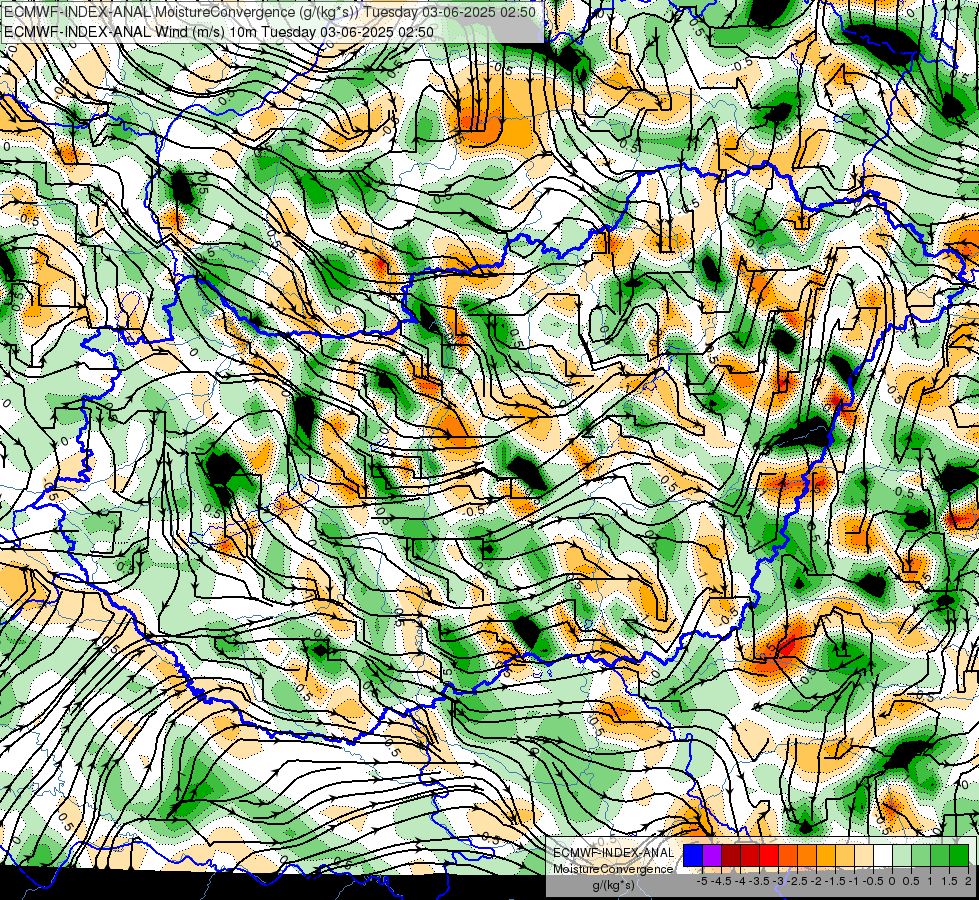Click the ECMWF-INDEX-ANAL label in the legend
Viewport: 979px width, 900px height.
click(614, 853)
